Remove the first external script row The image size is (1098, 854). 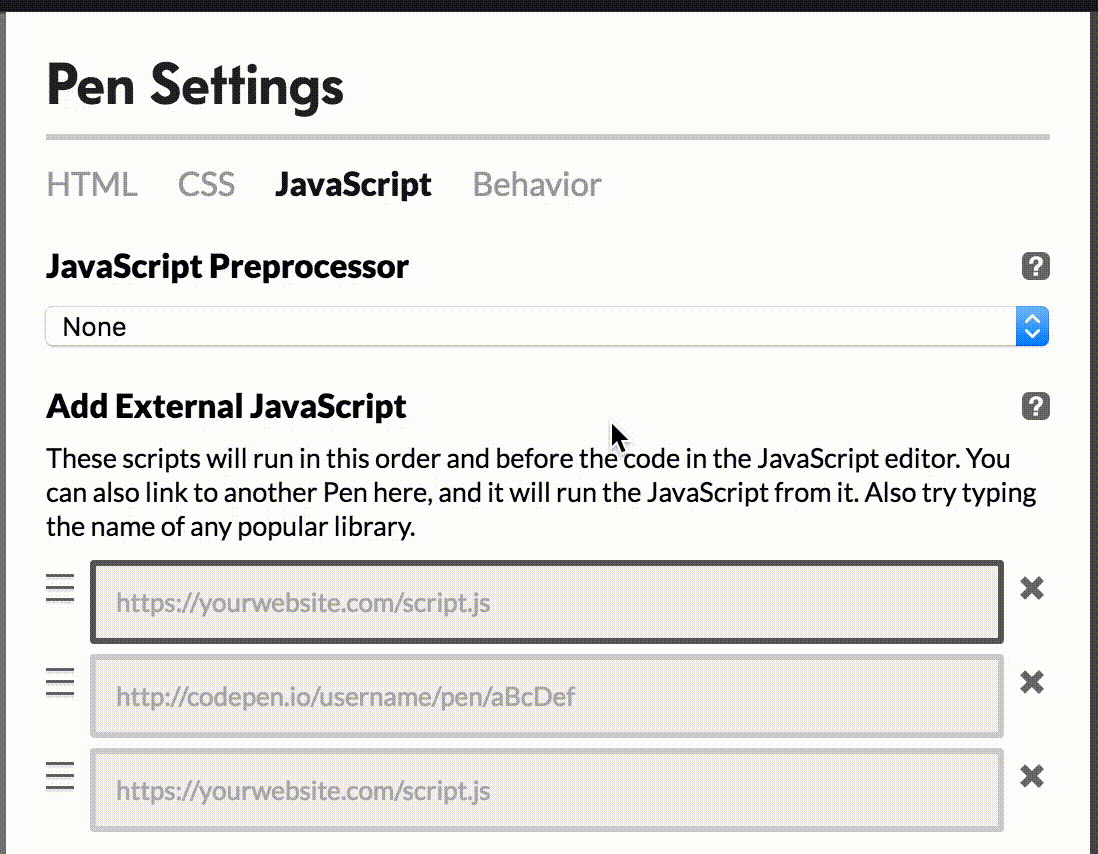click(1031, 589)
